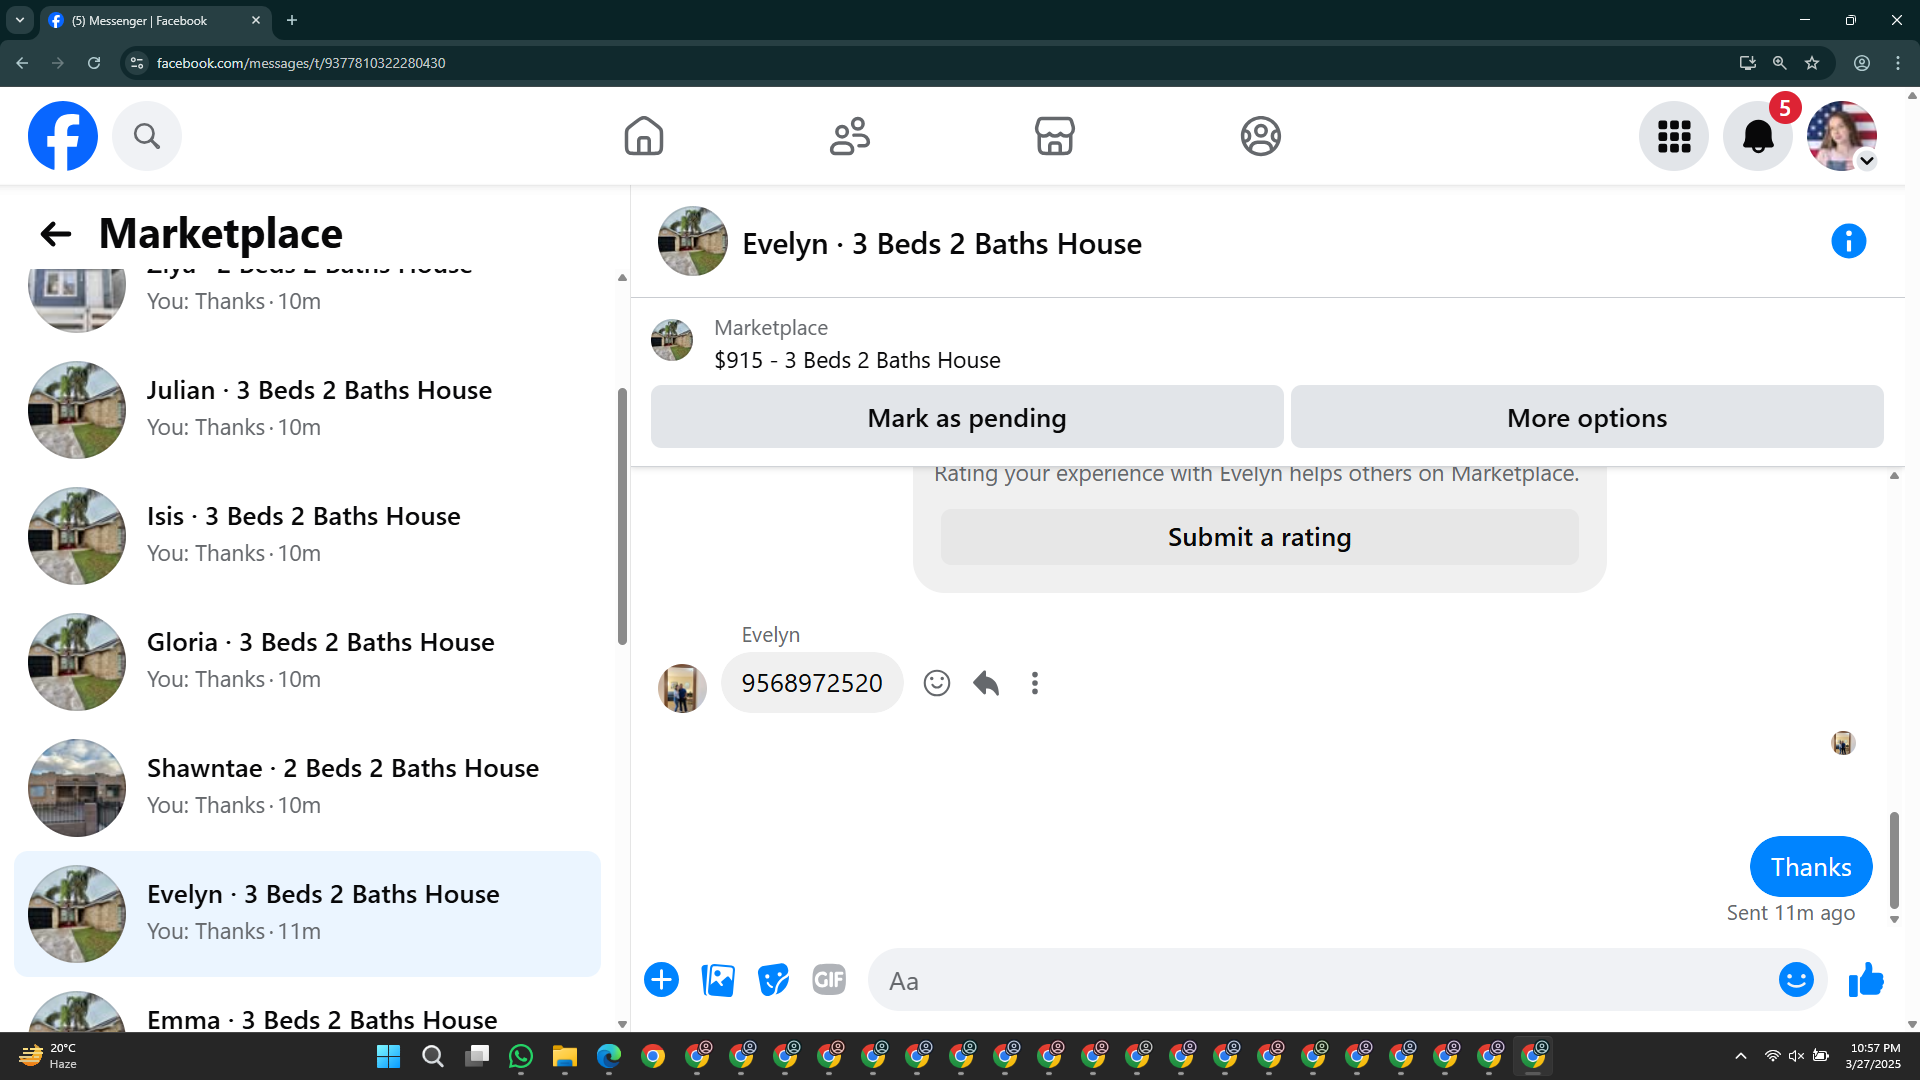The image size is (1920, 1080).
Task: Go to the Home feed icon
Action: (x=644, y=136)
